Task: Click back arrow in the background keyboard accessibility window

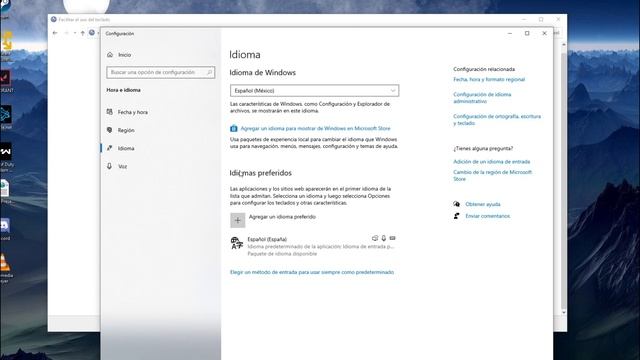Action: [55, 33]
